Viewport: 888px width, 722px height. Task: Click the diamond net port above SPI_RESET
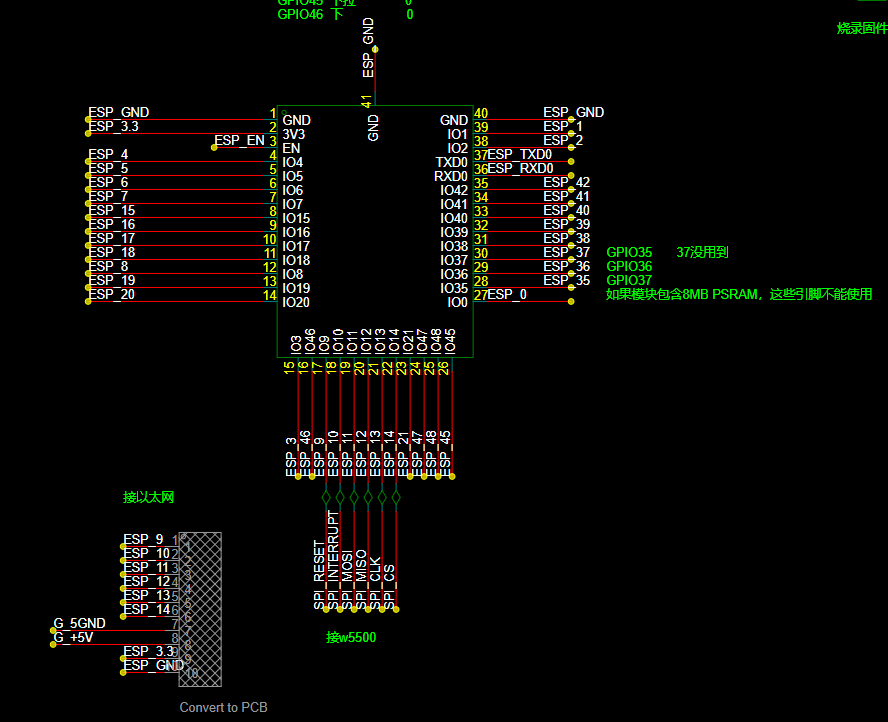tap(326, 498)
